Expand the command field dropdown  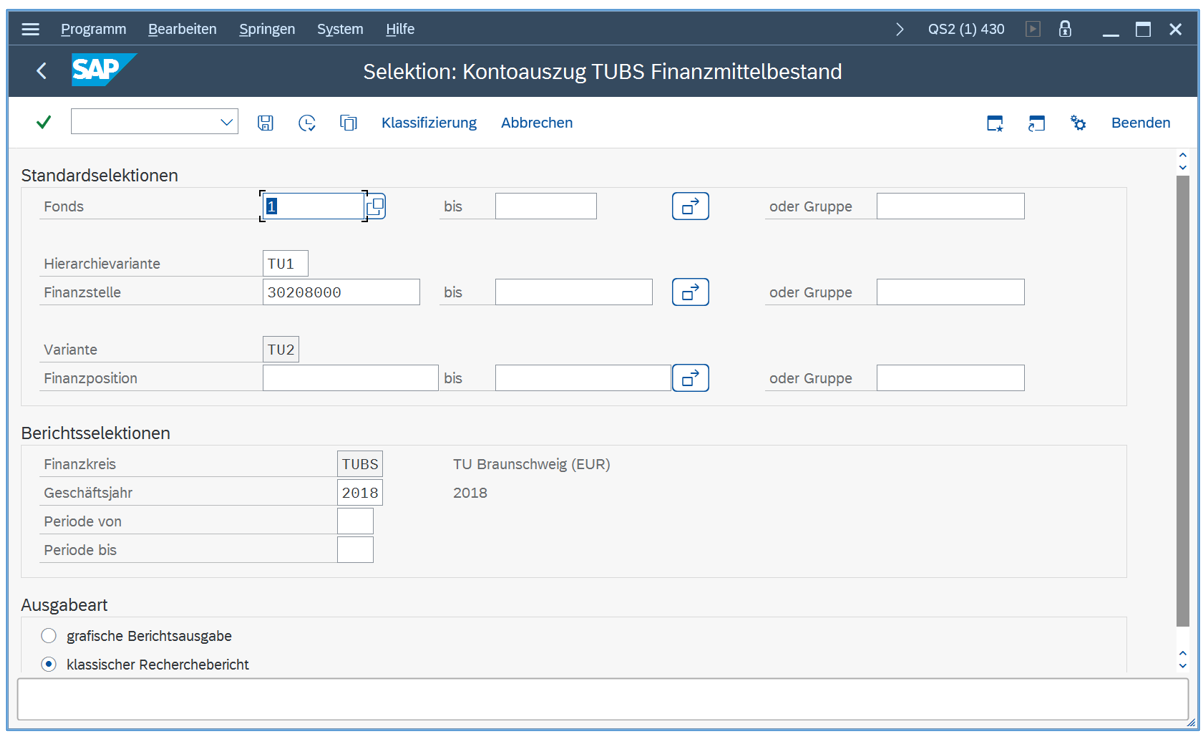226,122
